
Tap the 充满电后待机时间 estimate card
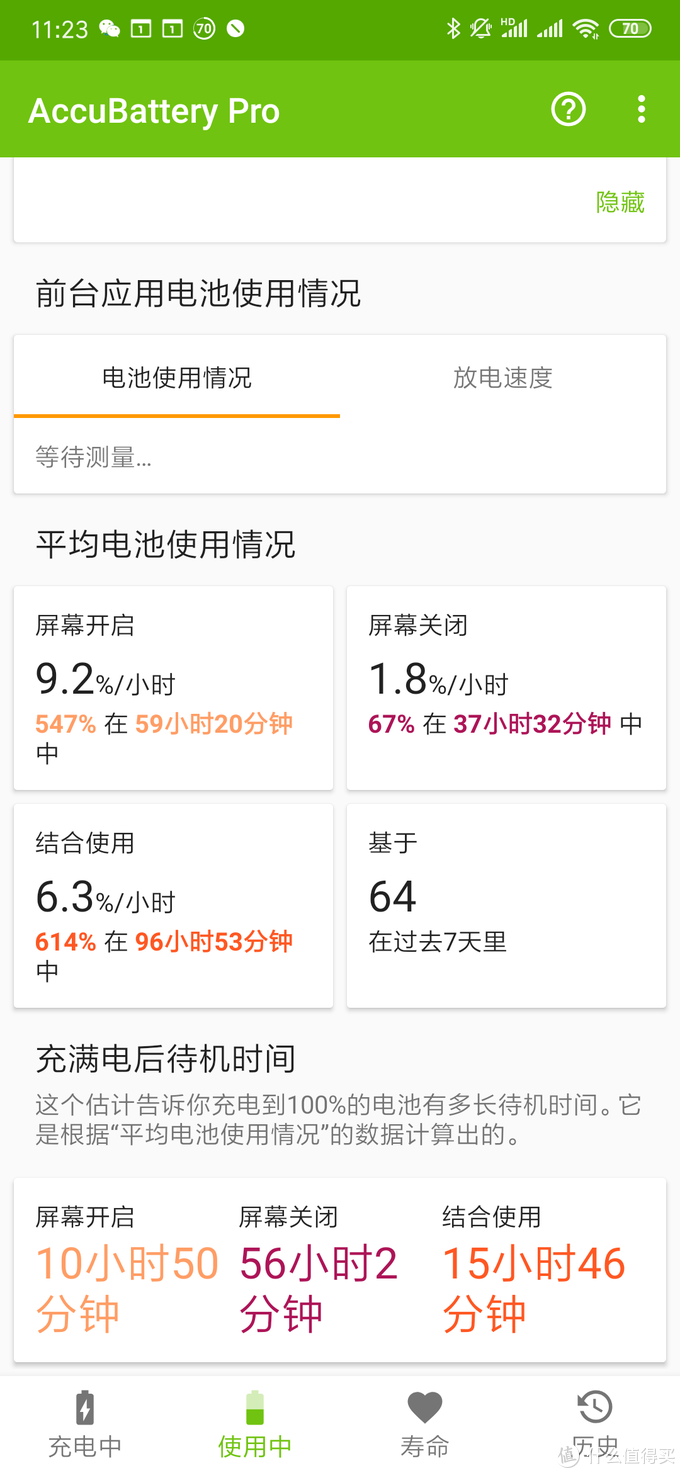[340, 1269]
